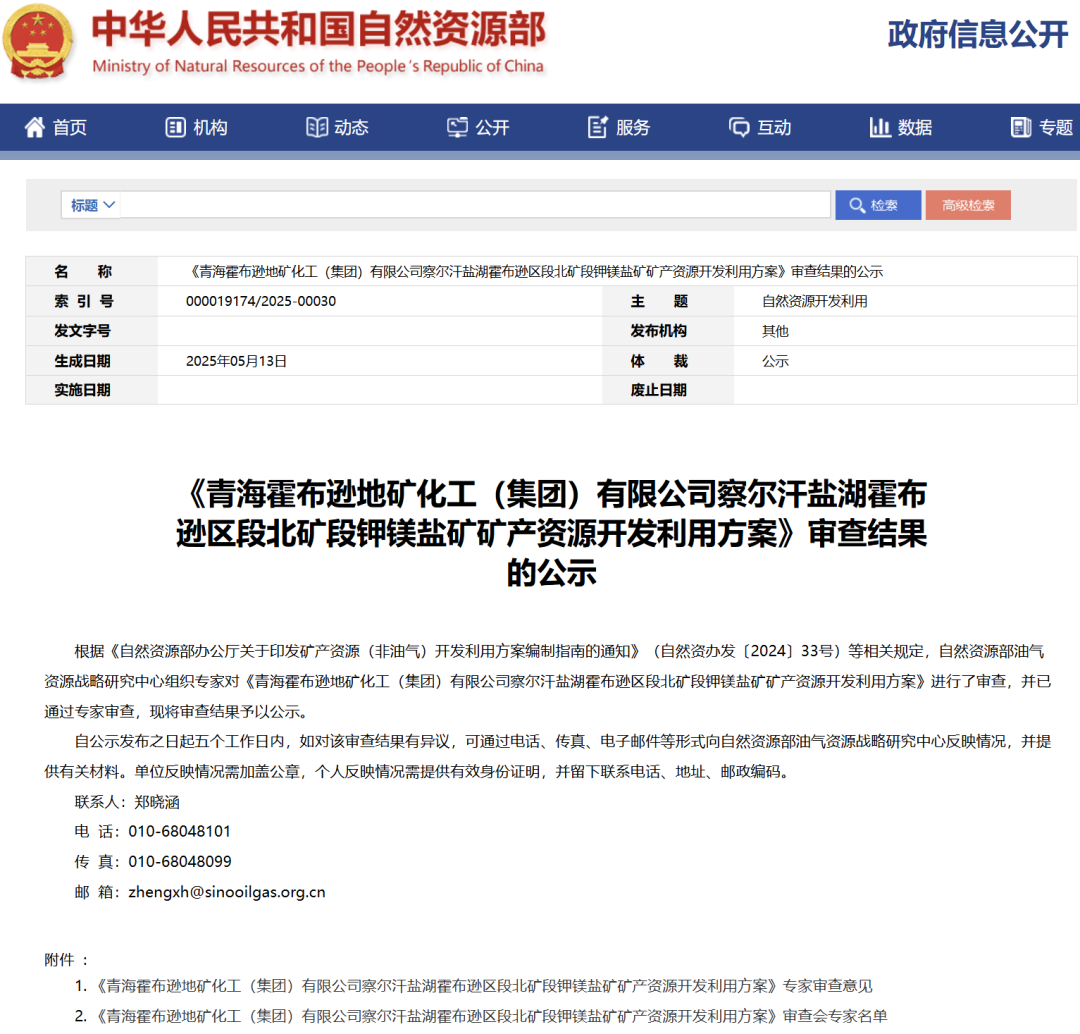The width and height of the screenshot is (1080, 1034).
Task: Click into the search text box
Action: [475, 205]
